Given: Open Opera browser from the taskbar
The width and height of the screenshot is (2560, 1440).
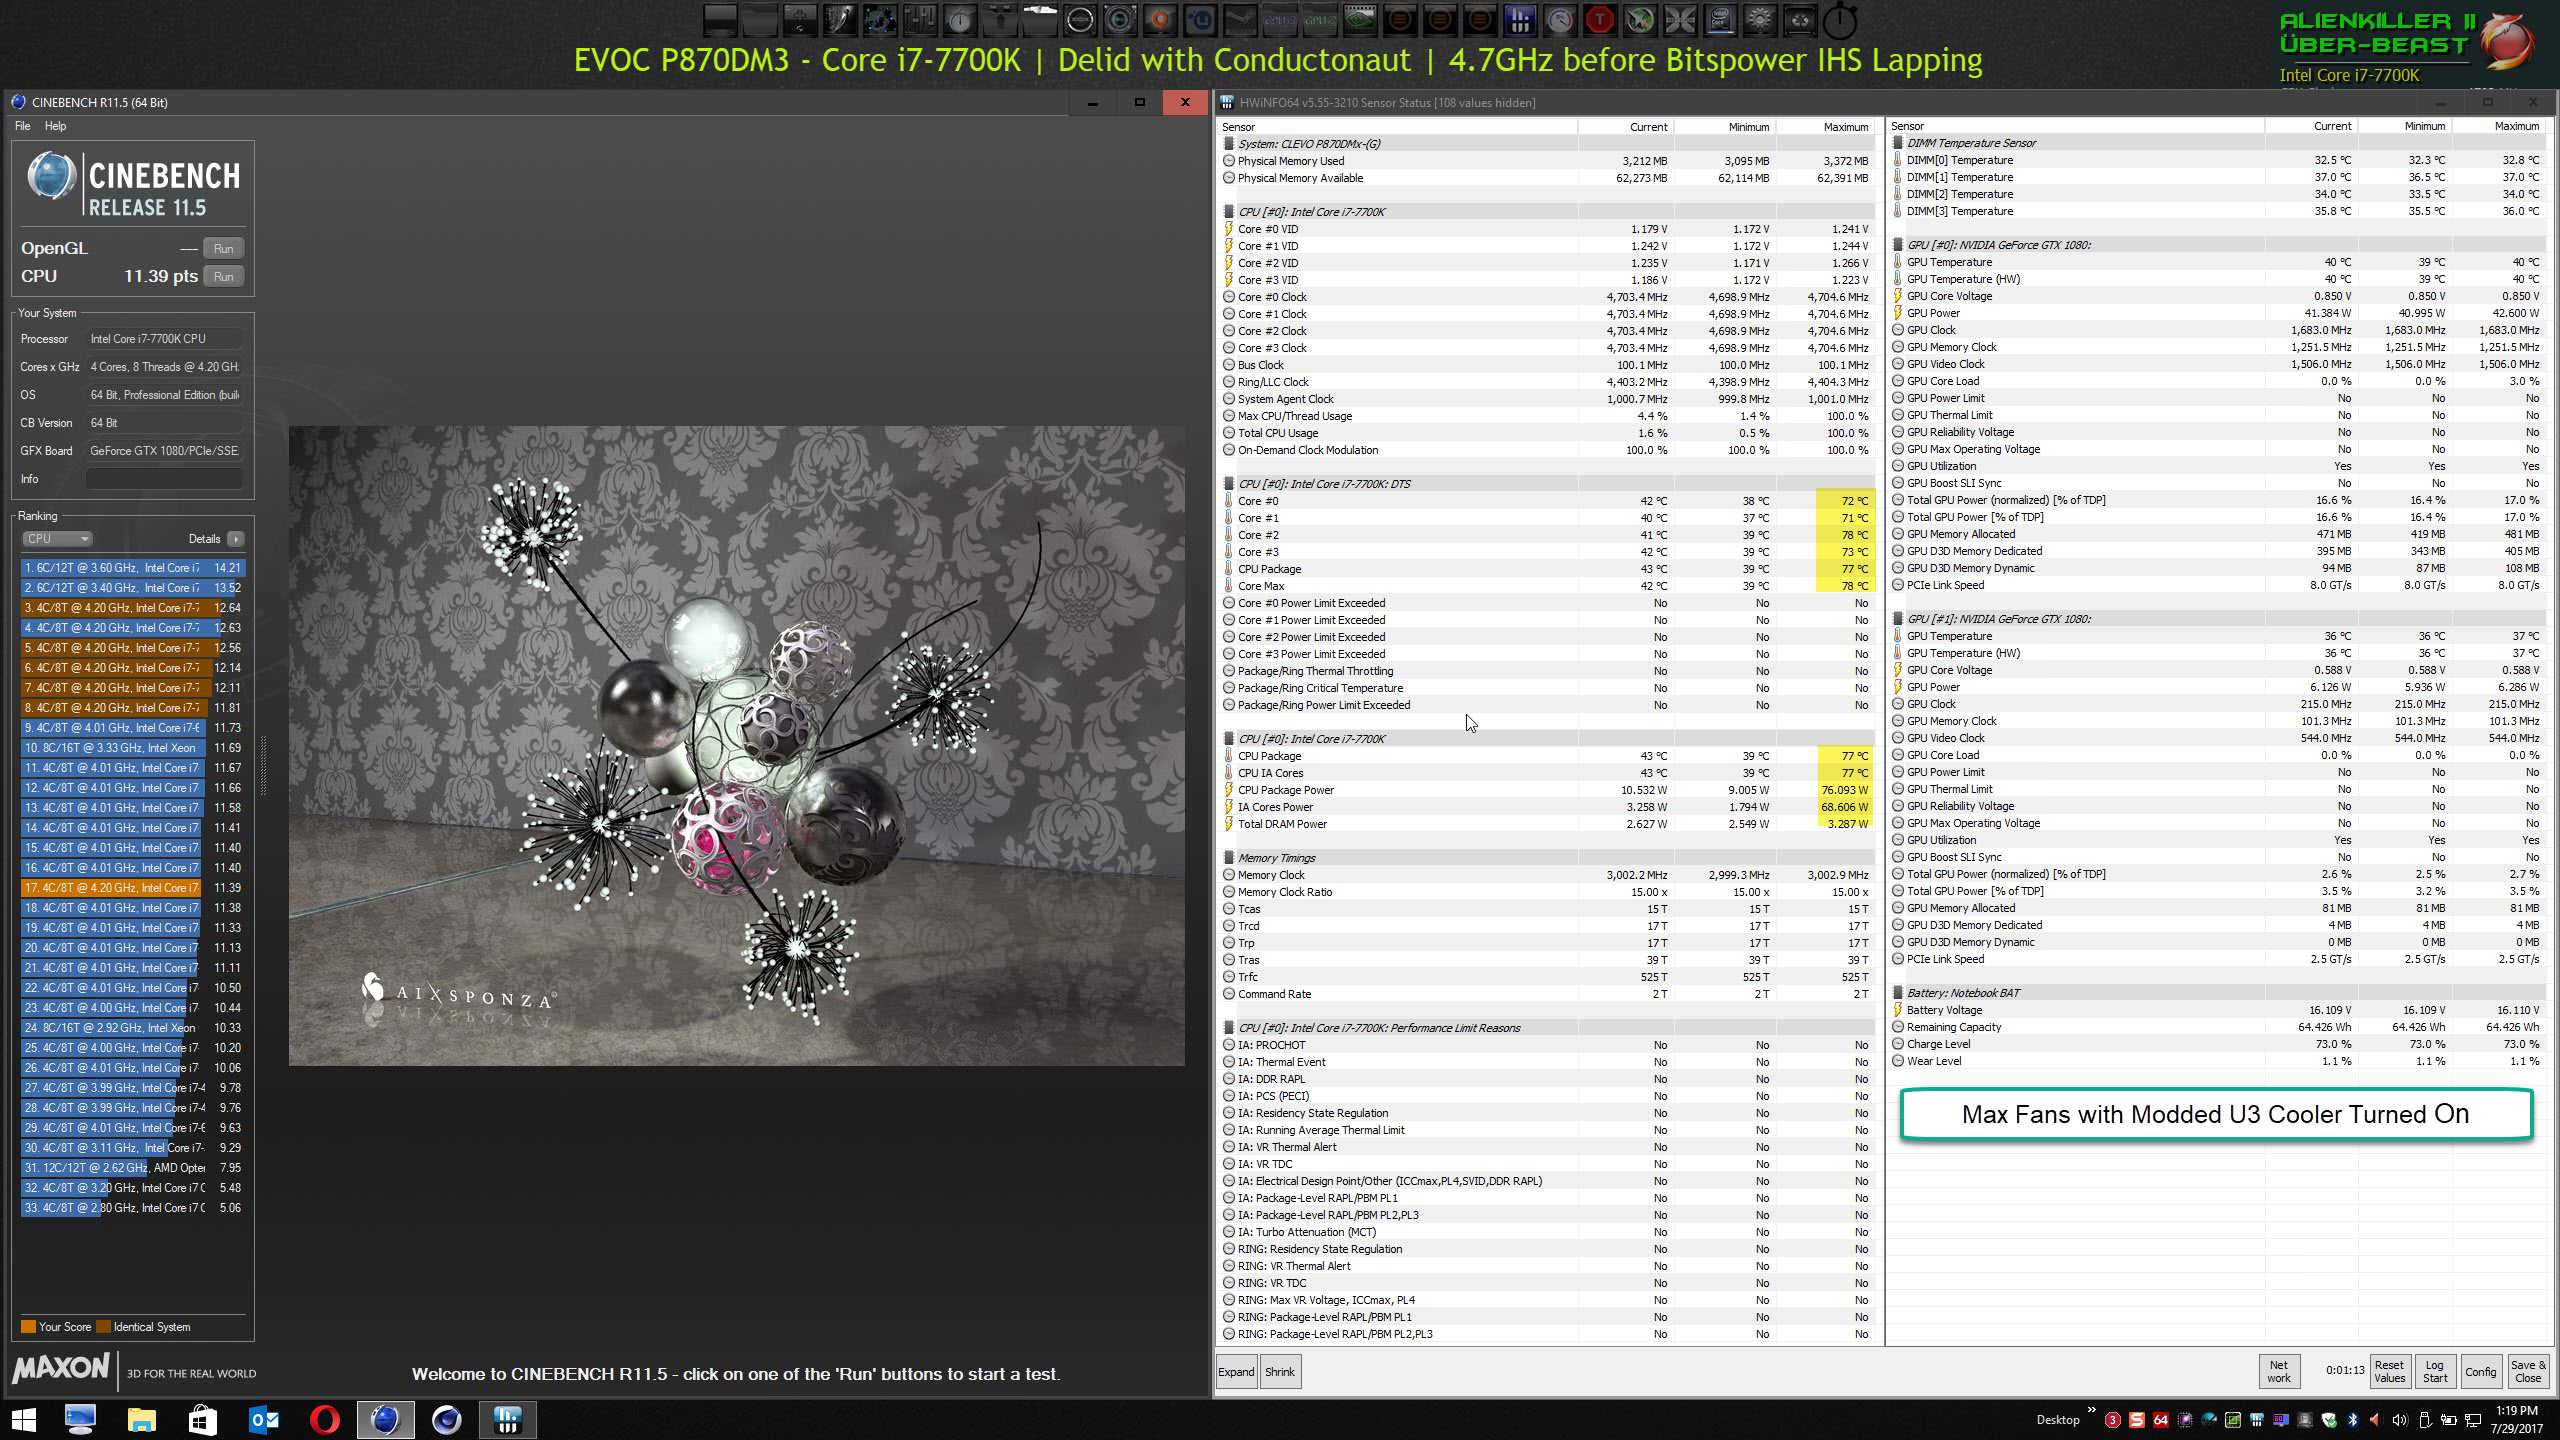Looking at the screenshot, I should (x=325, y=1419).
